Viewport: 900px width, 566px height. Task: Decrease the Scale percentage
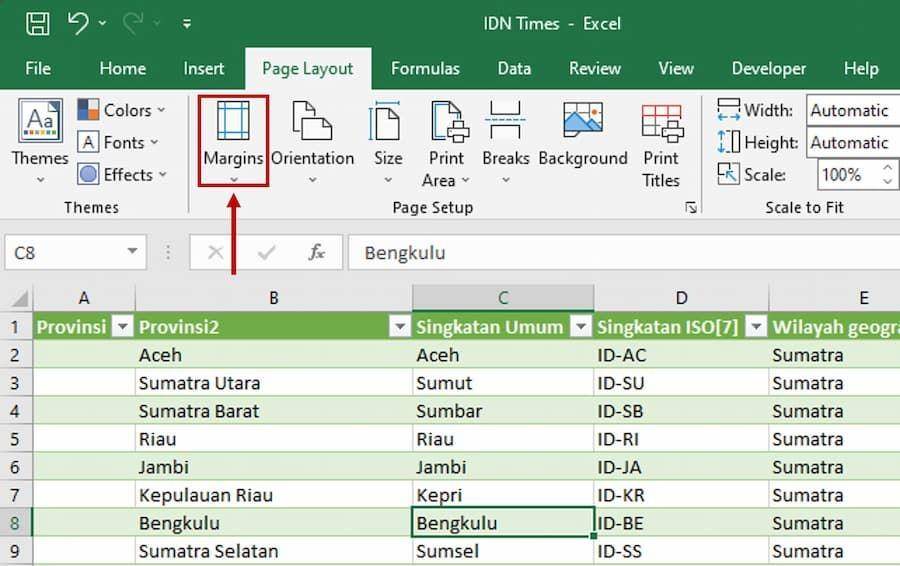pyautogui.click(x=887, y=181)
